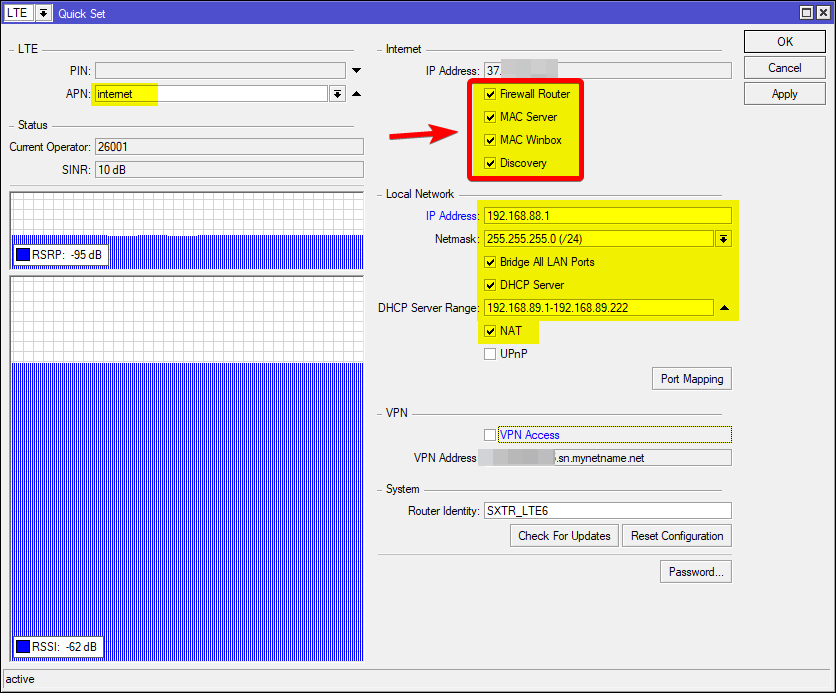Image resolution: width=836 pixels, height=693 pixels.
Task: Enable the UPnP checkbox
Action: (x=490, y=353)
